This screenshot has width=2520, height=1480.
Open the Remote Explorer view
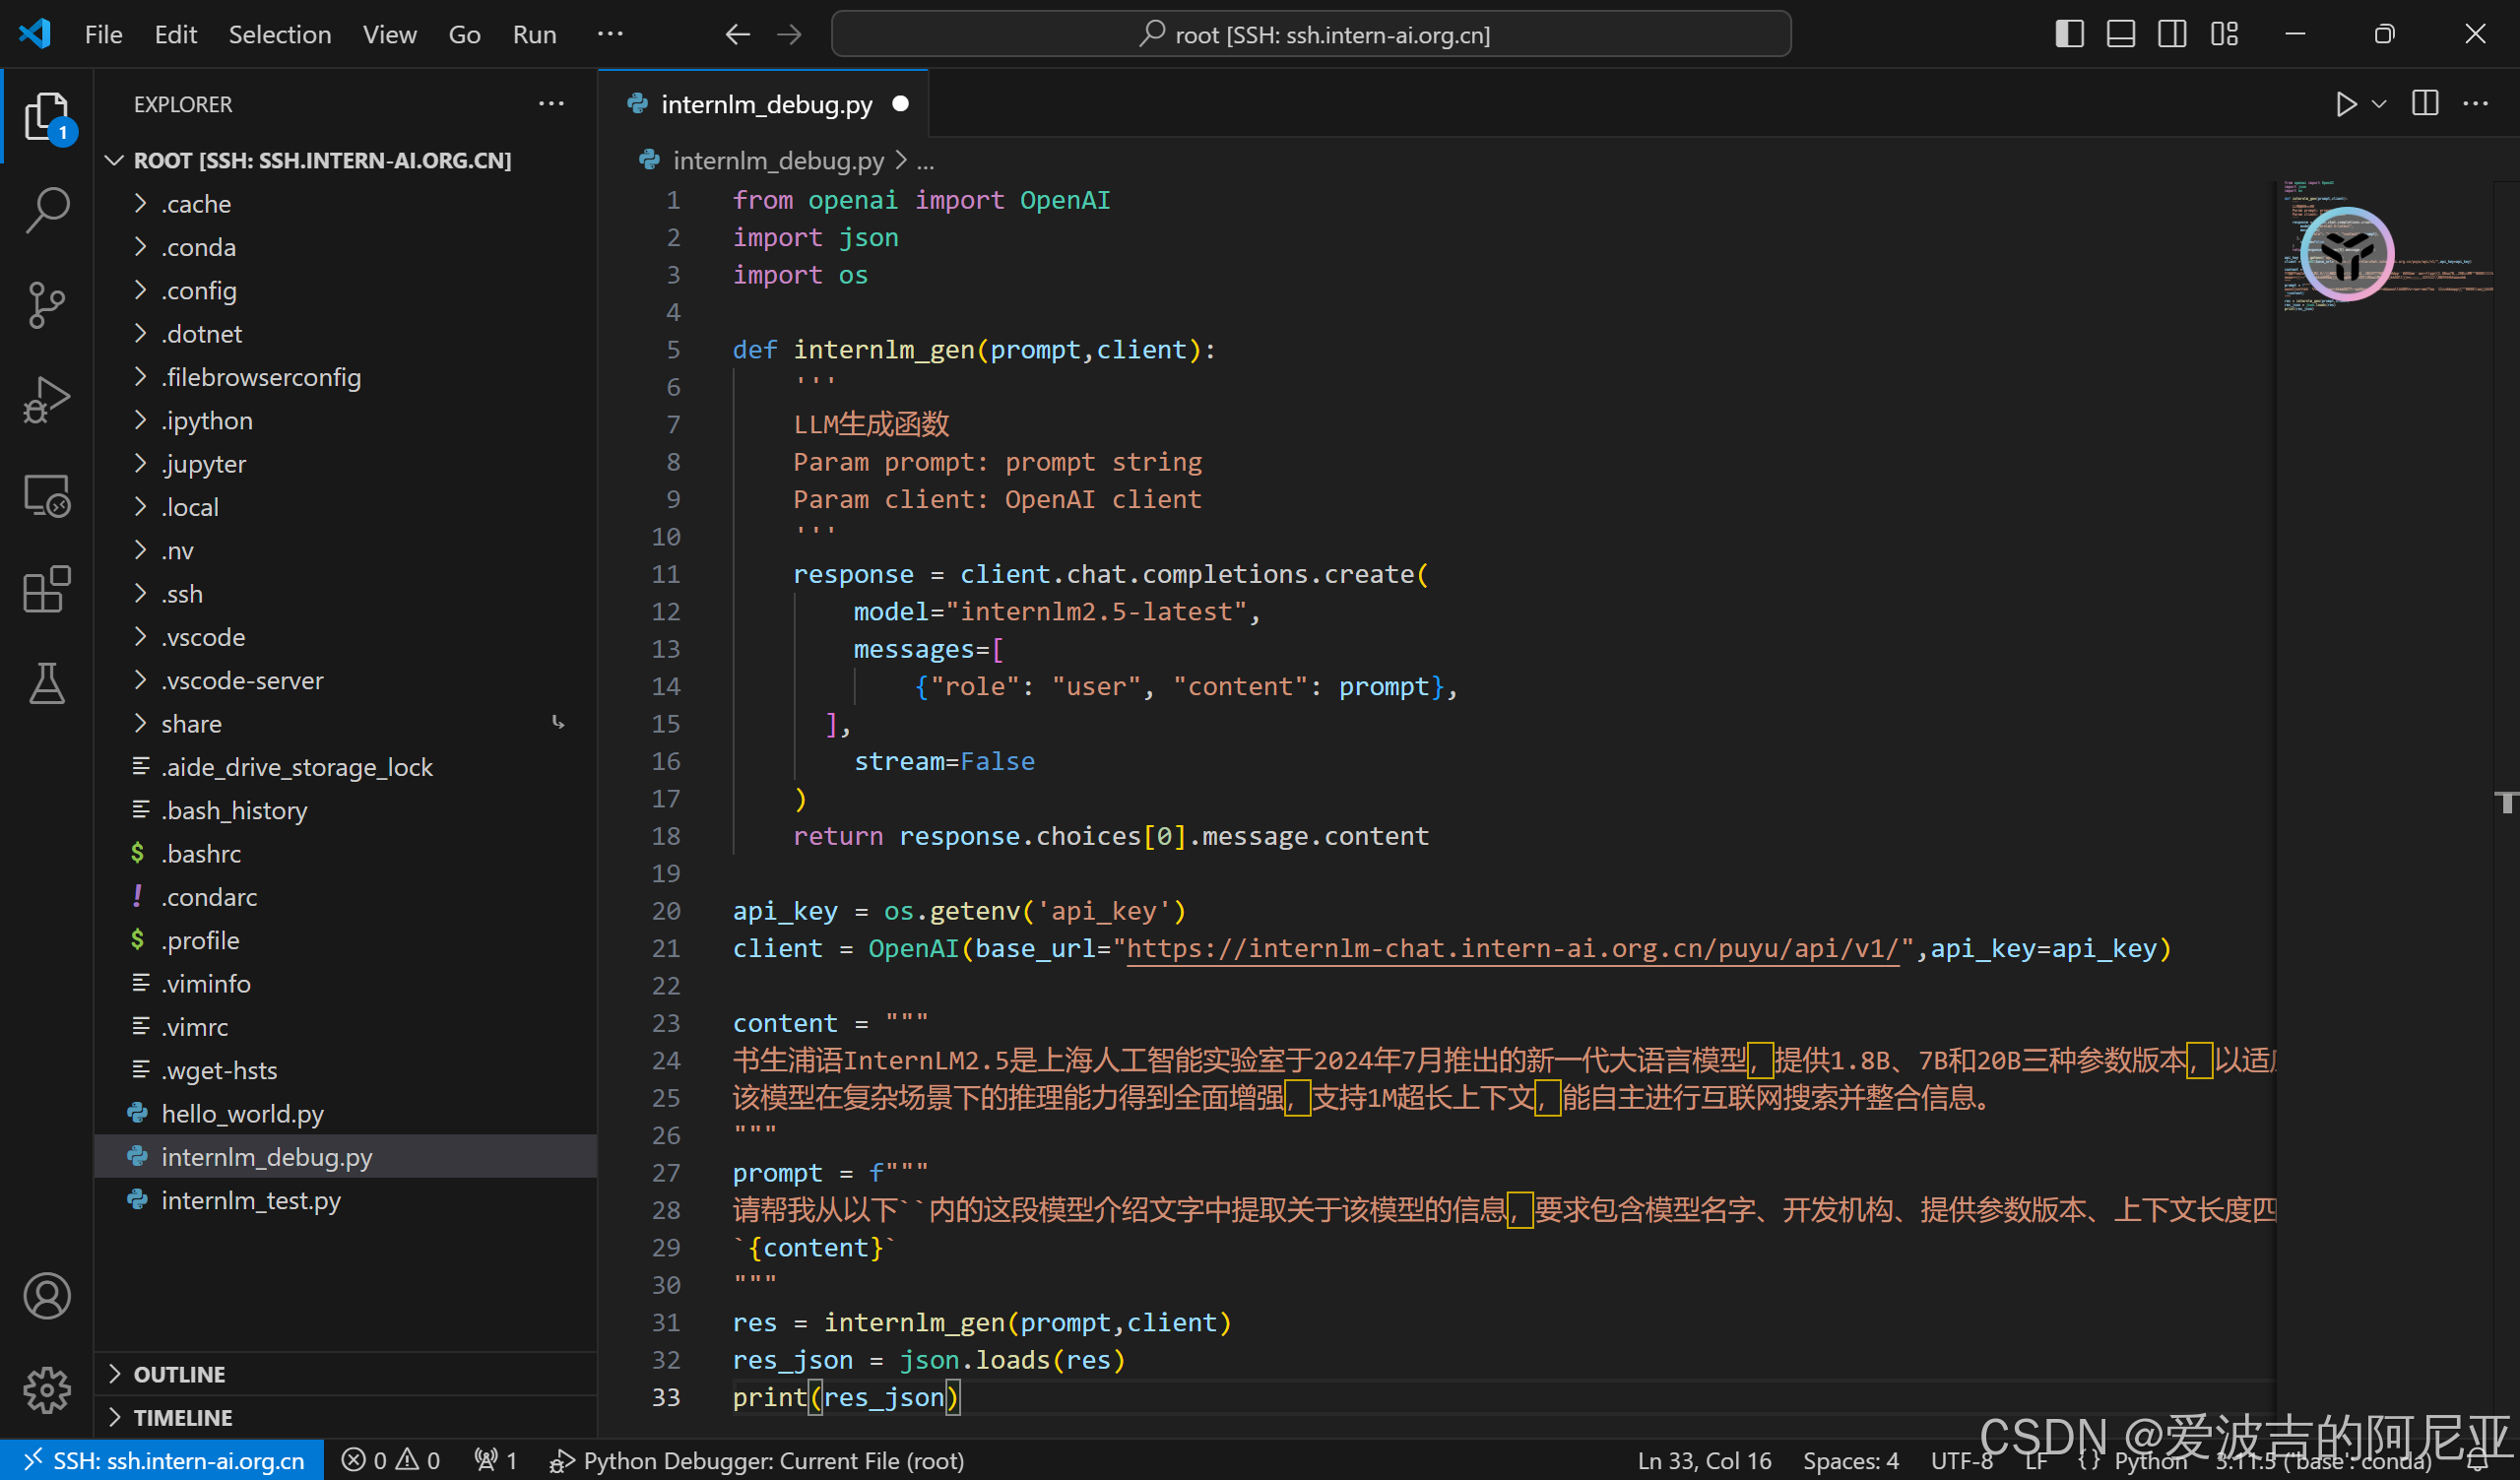(x=46, y=495)
